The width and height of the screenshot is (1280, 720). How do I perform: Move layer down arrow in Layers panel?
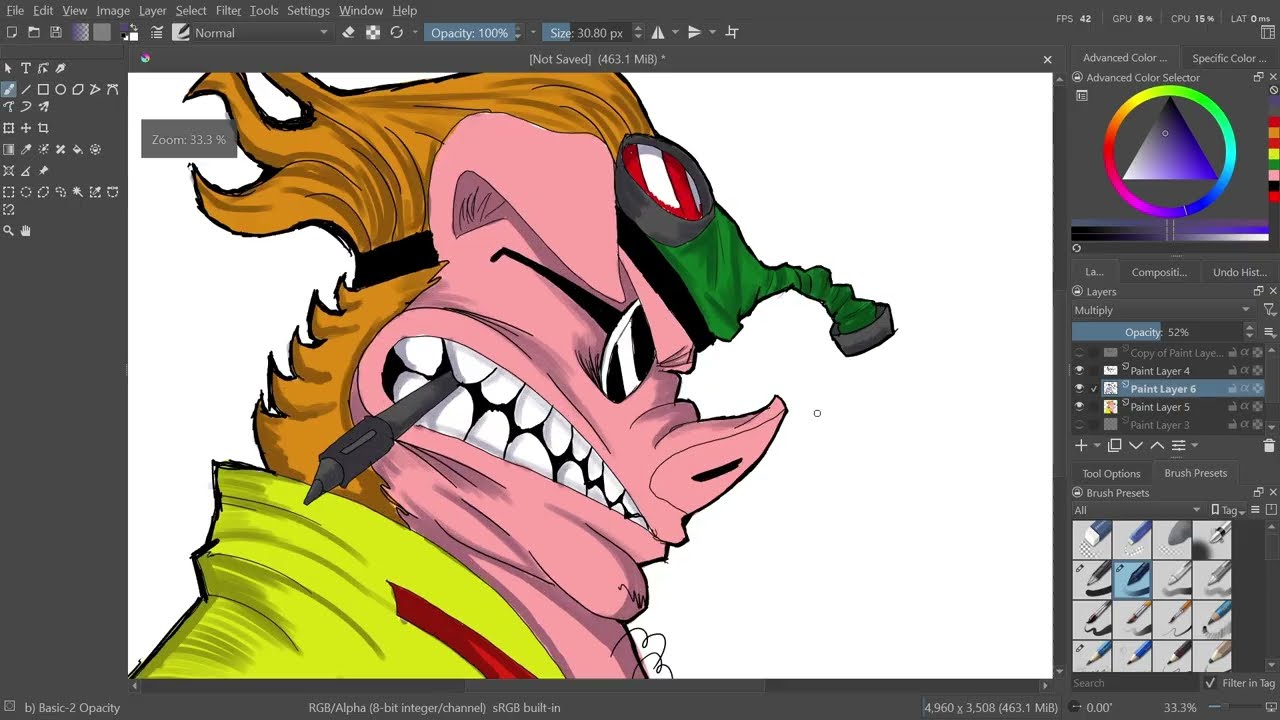(1136, 446)
